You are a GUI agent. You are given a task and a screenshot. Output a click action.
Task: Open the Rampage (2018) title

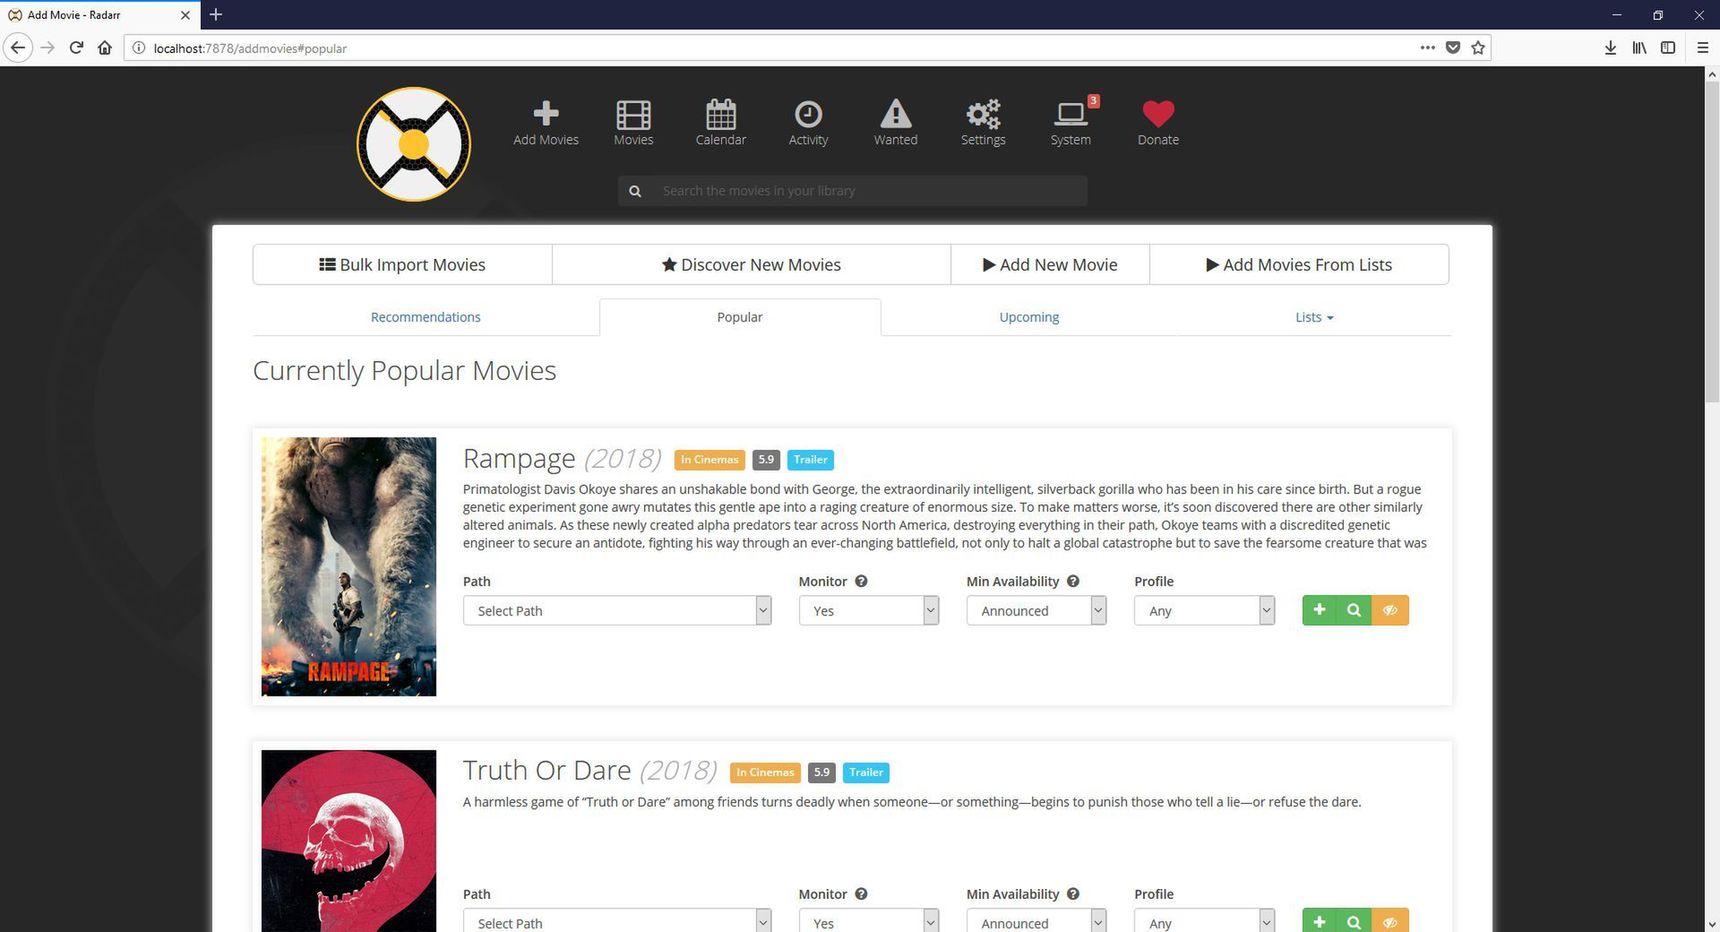coord(562,458)
